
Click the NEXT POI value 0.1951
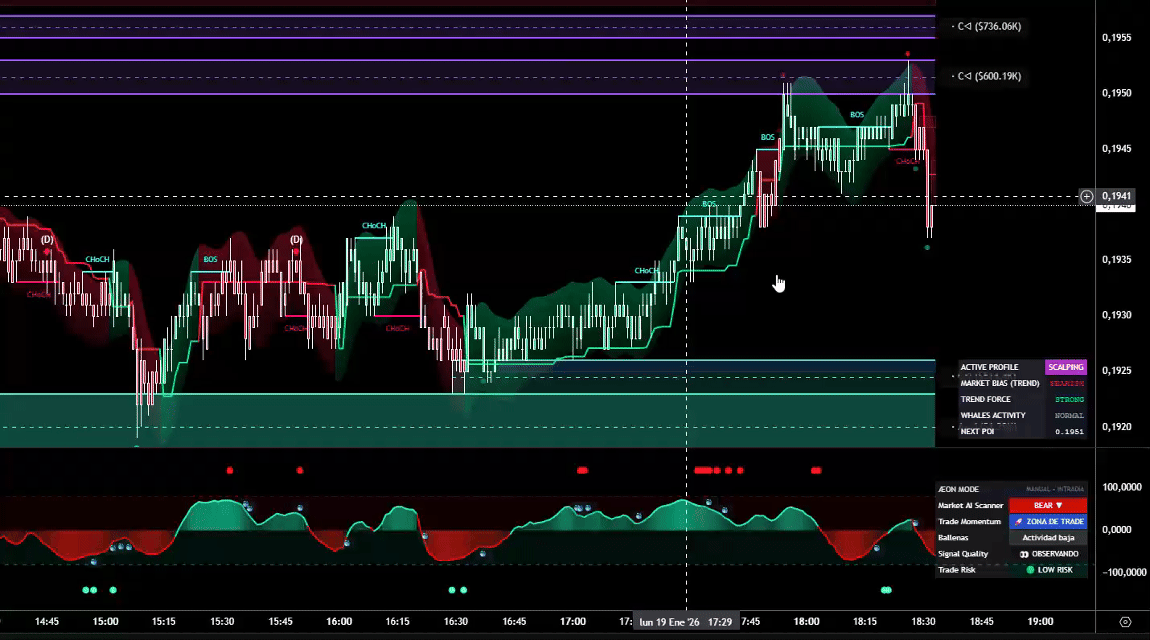(x=1069, y=432)
